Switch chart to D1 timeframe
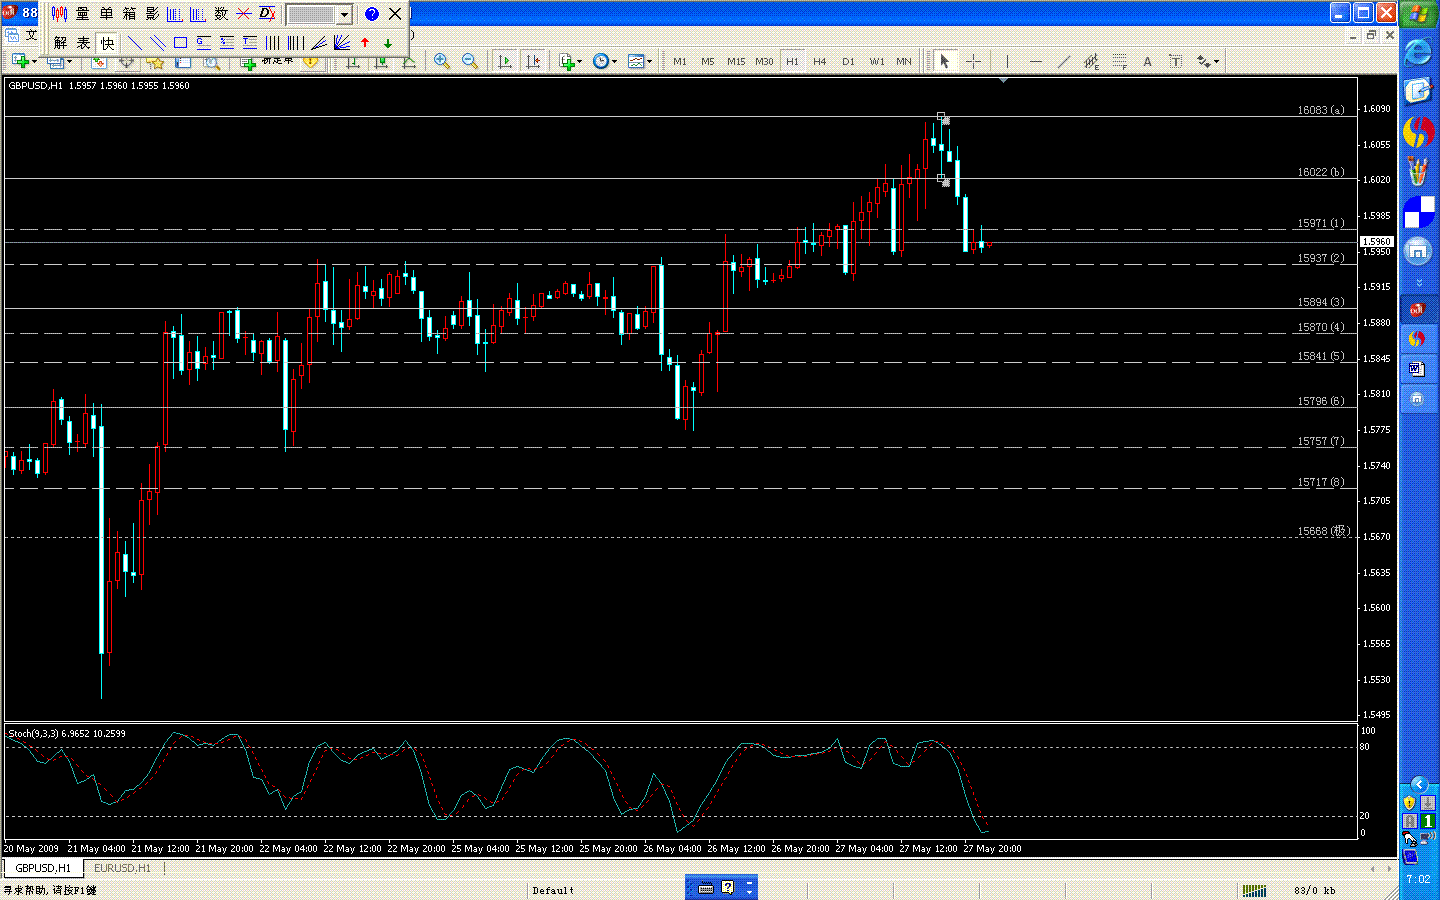The height and width of the screenshot is (900, 1440). pyautogui.click(x=848, y=61)
